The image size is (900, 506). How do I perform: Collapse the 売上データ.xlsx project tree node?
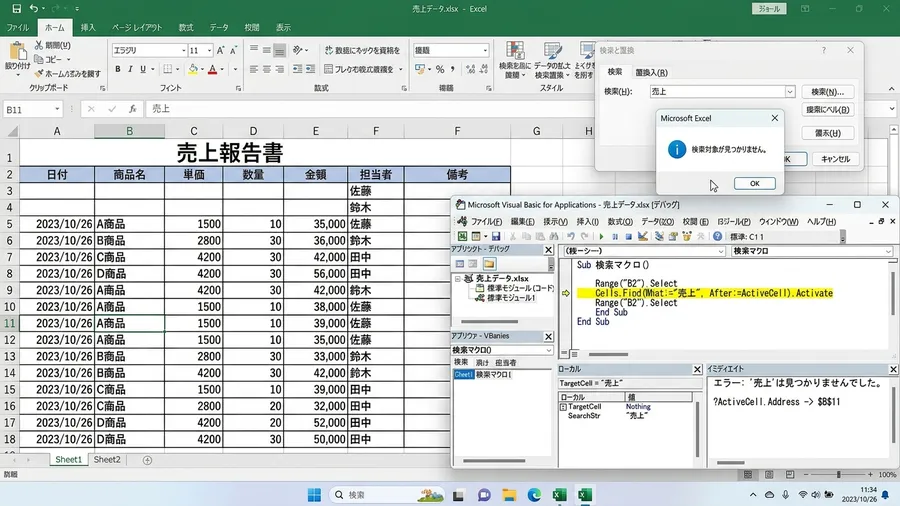(x=458, y=279)
